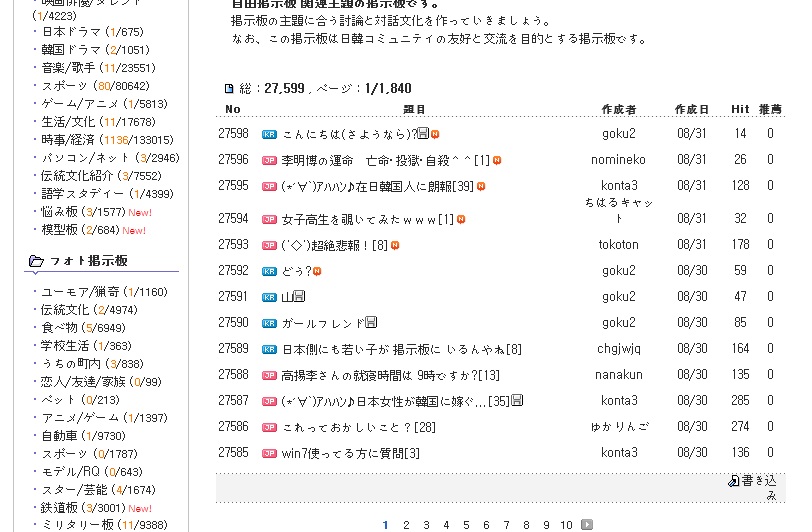The height and width of the screenshot is (532, 812).
Task: Click the folder icon beside フォト掲示板
Action: click(36, 261)
